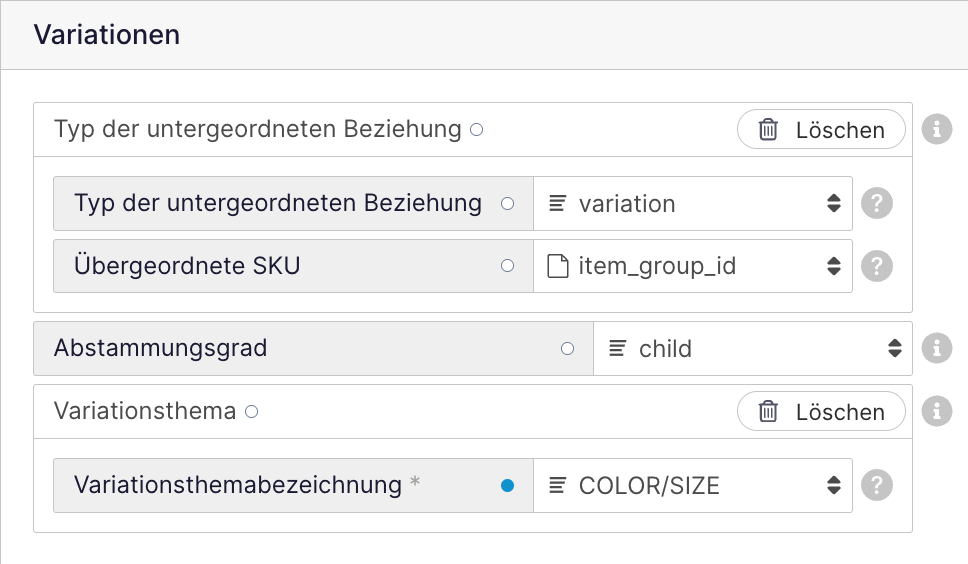This screenshot has width=968, height=564.
Task: Click the Variationen section header
Action: [107, 35]
